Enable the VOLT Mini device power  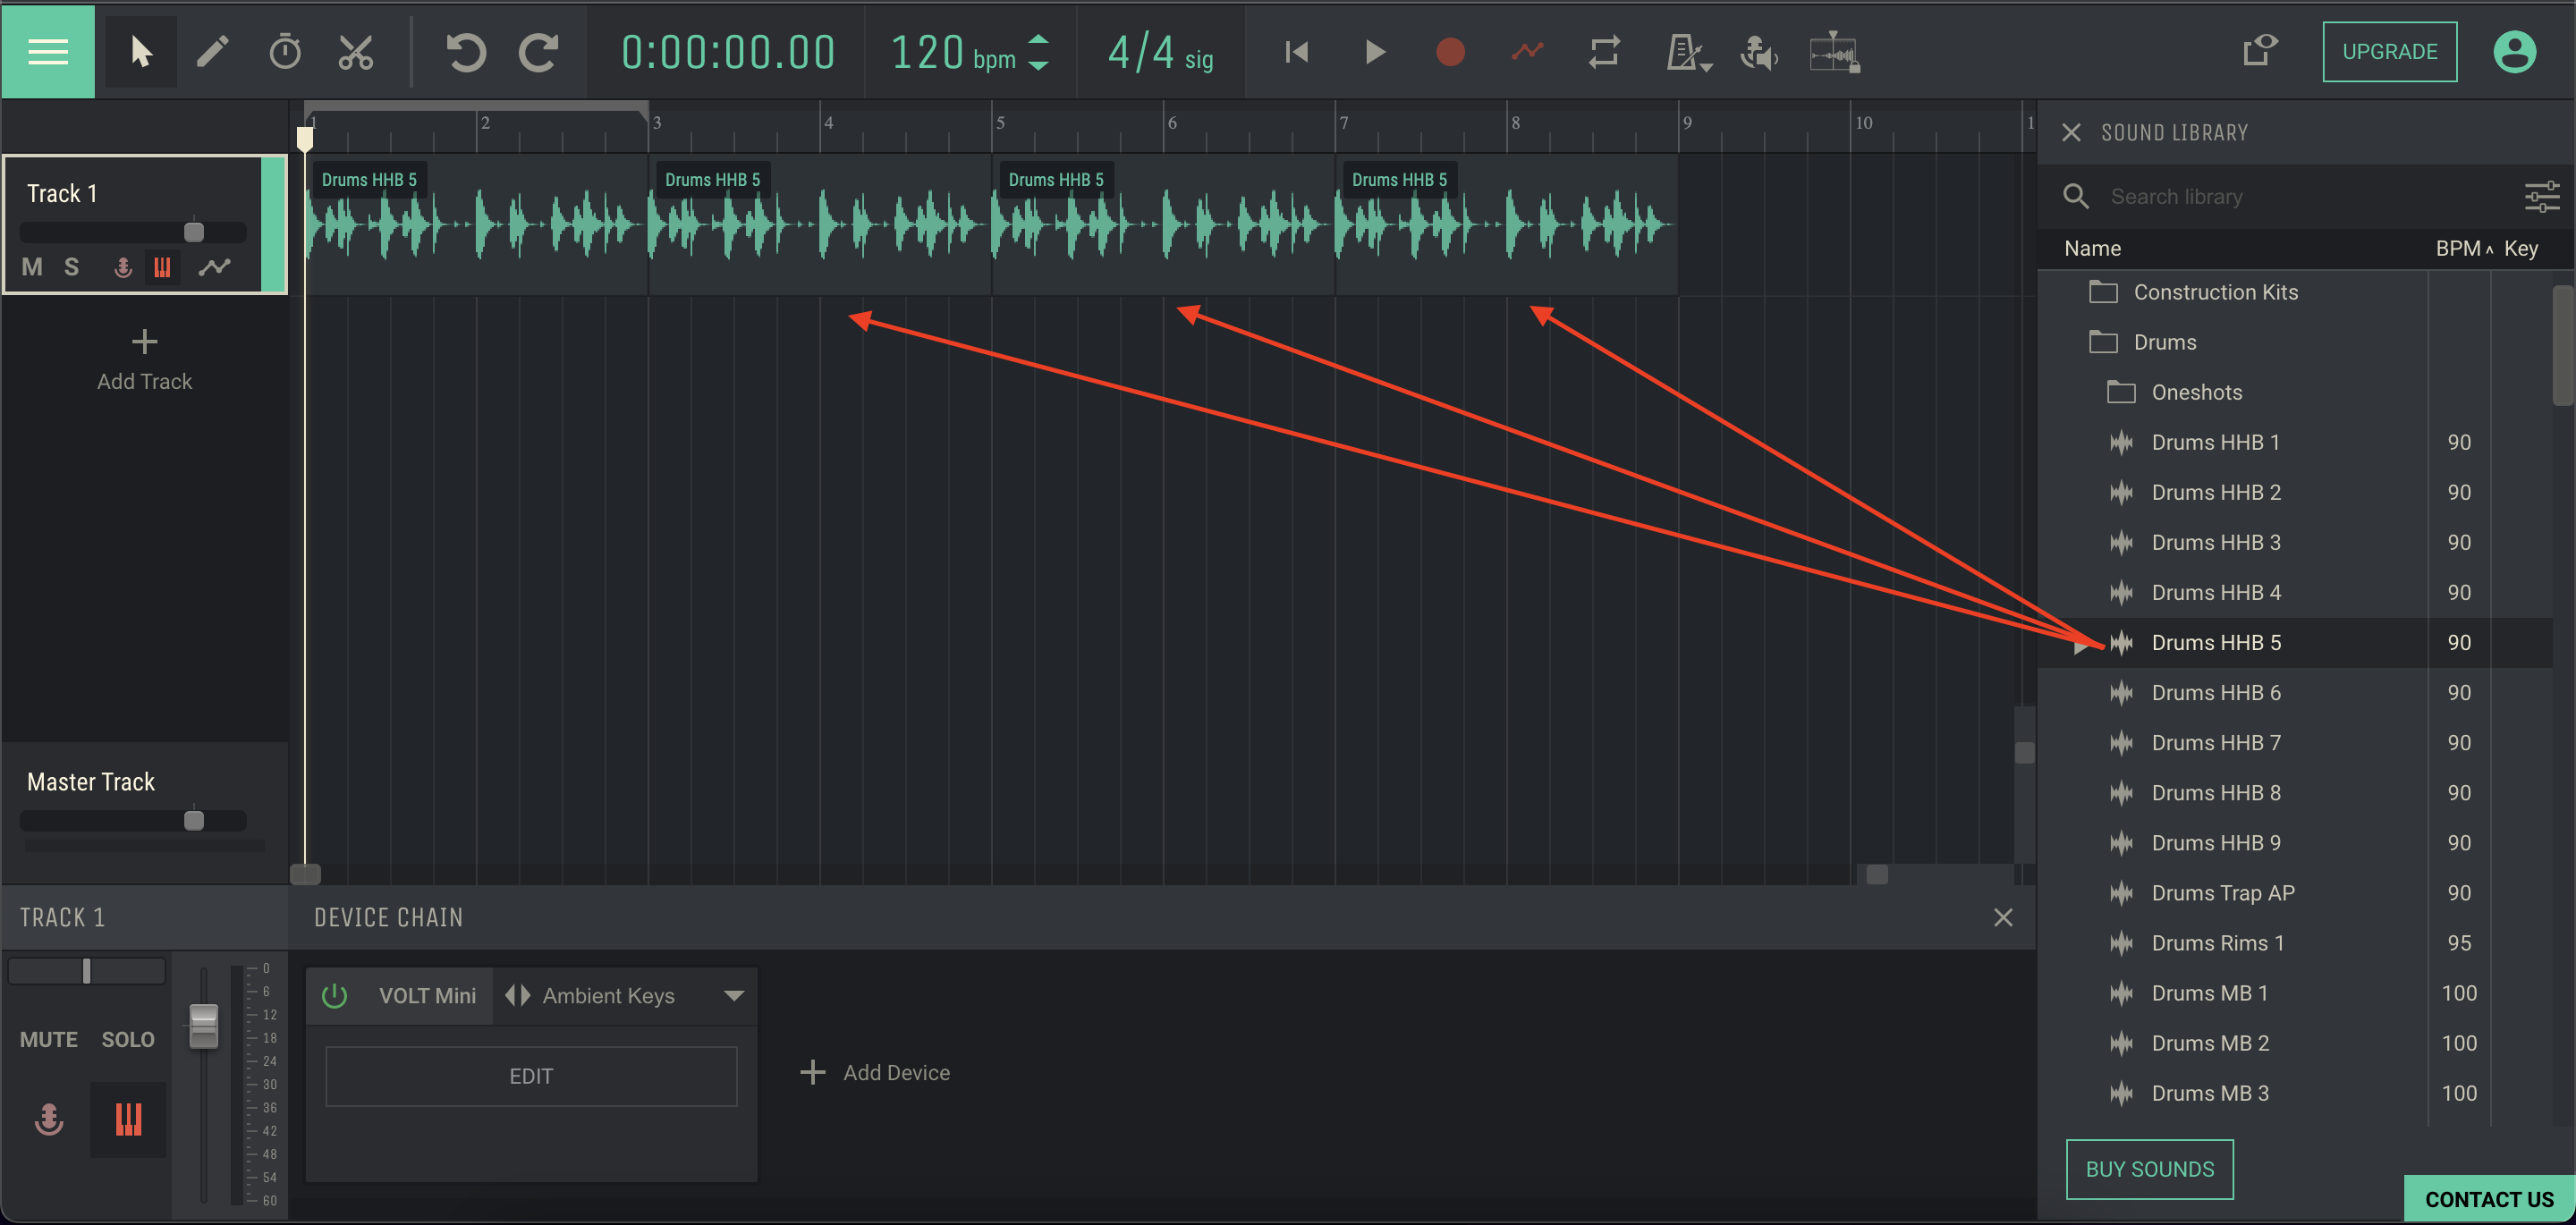[337, 995]
